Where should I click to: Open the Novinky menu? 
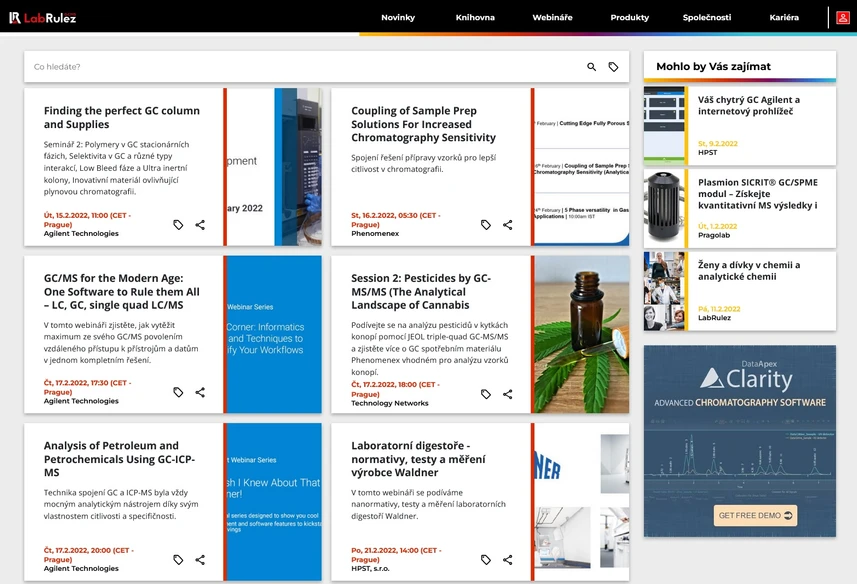pyautogui.click(x=398, y=17)
